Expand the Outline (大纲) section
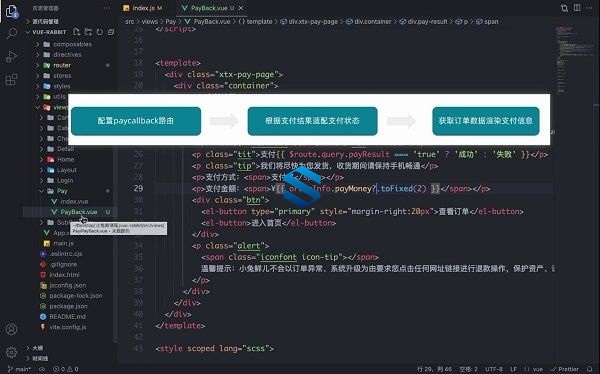This screenshot has height=374, width=600. point(28,348)
